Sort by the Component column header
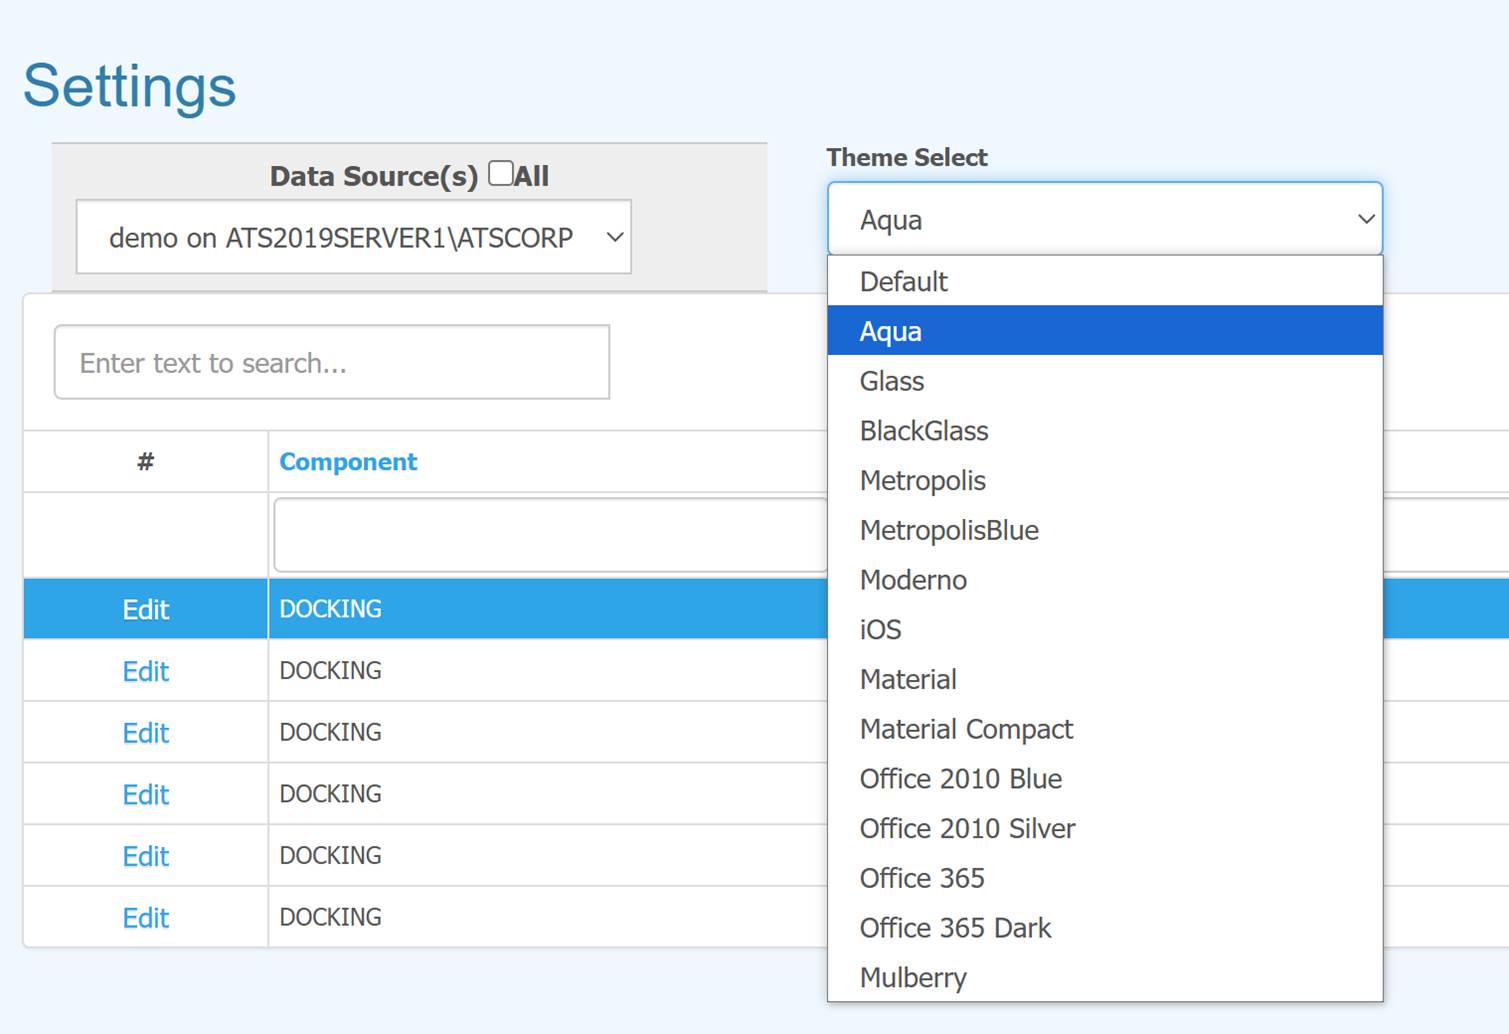The image size is (1509, 1034). tap(348, 462)
